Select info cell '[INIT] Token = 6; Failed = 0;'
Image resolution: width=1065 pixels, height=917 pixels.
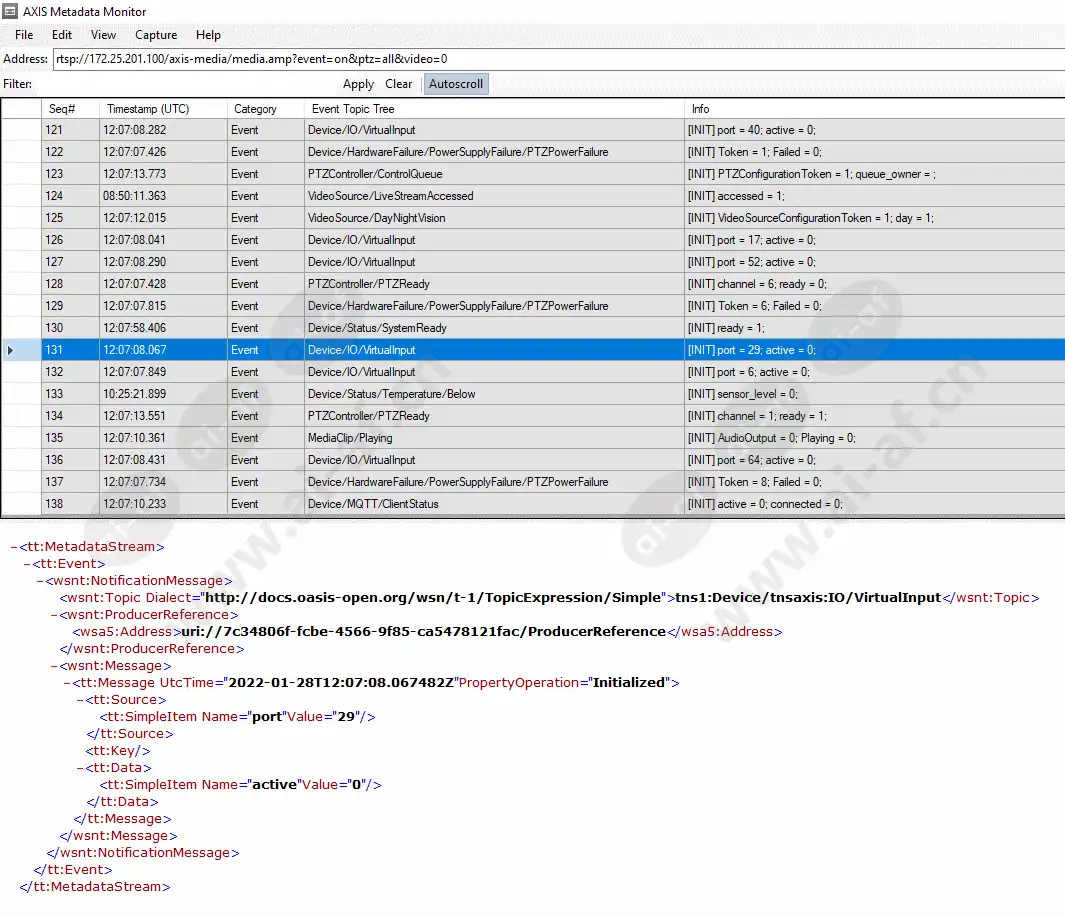875,306
